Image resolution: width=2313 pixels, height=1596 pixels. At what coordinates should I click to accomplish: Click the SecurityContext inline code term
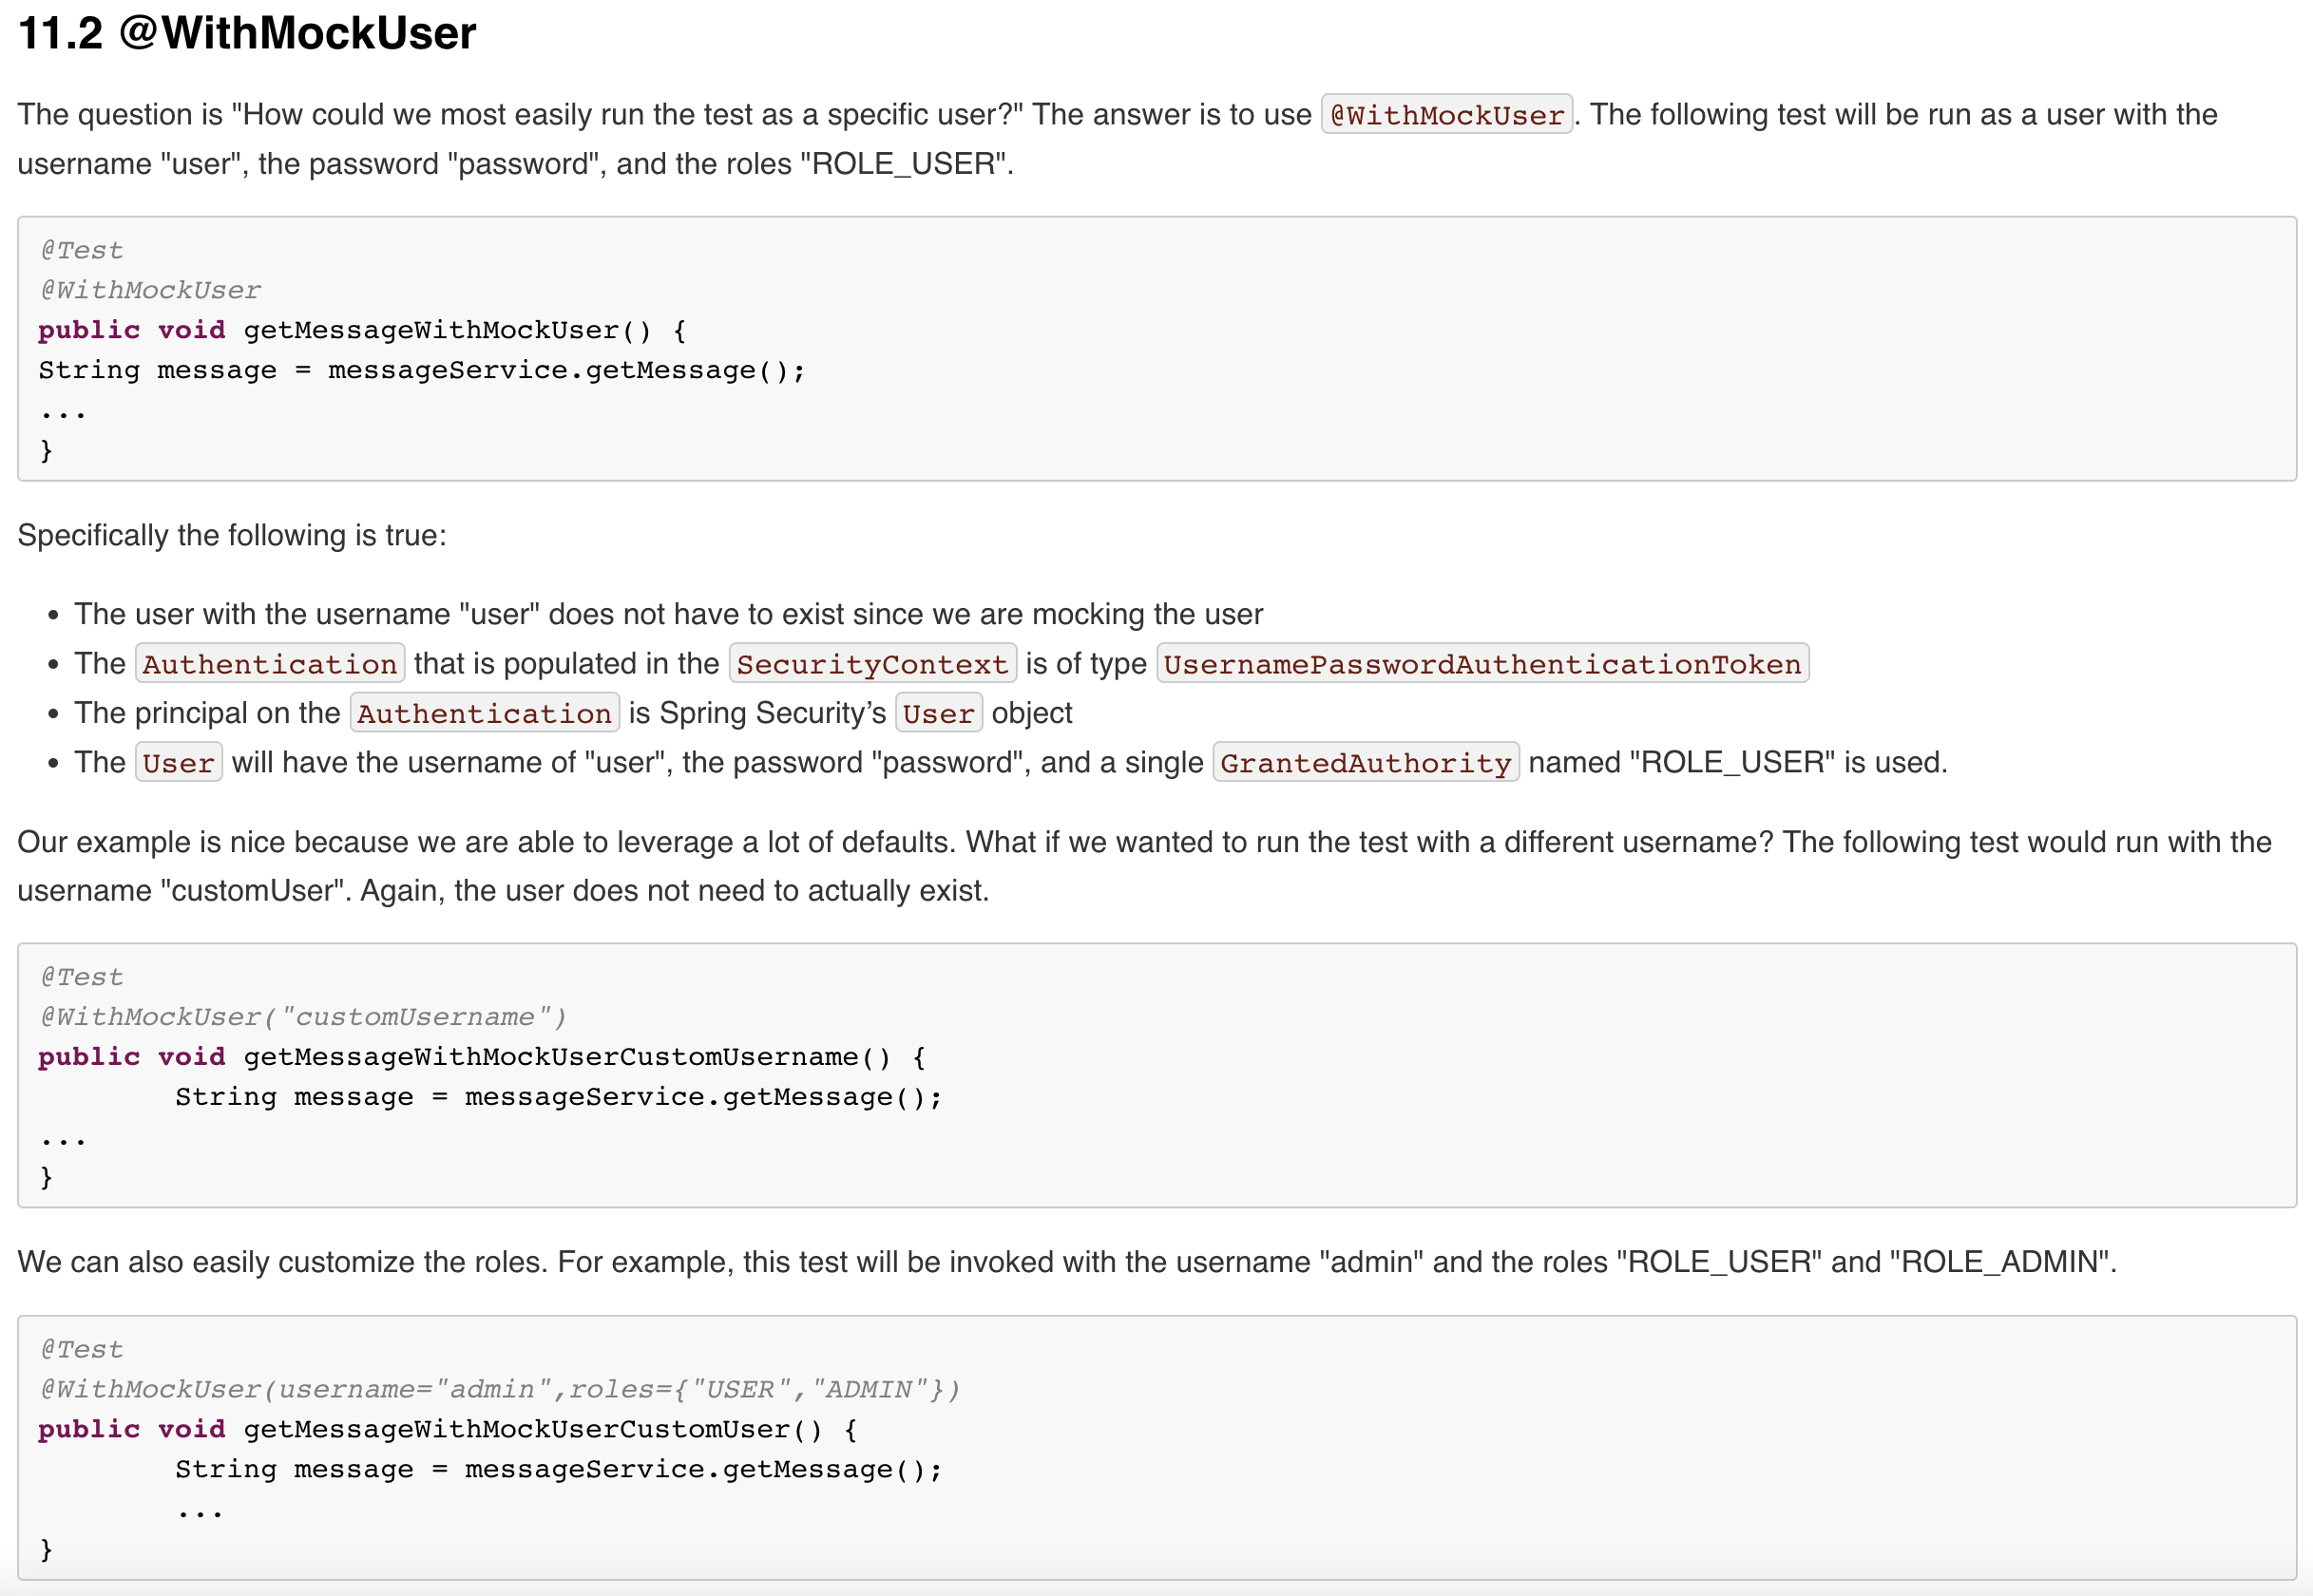[x=871, y=664]
